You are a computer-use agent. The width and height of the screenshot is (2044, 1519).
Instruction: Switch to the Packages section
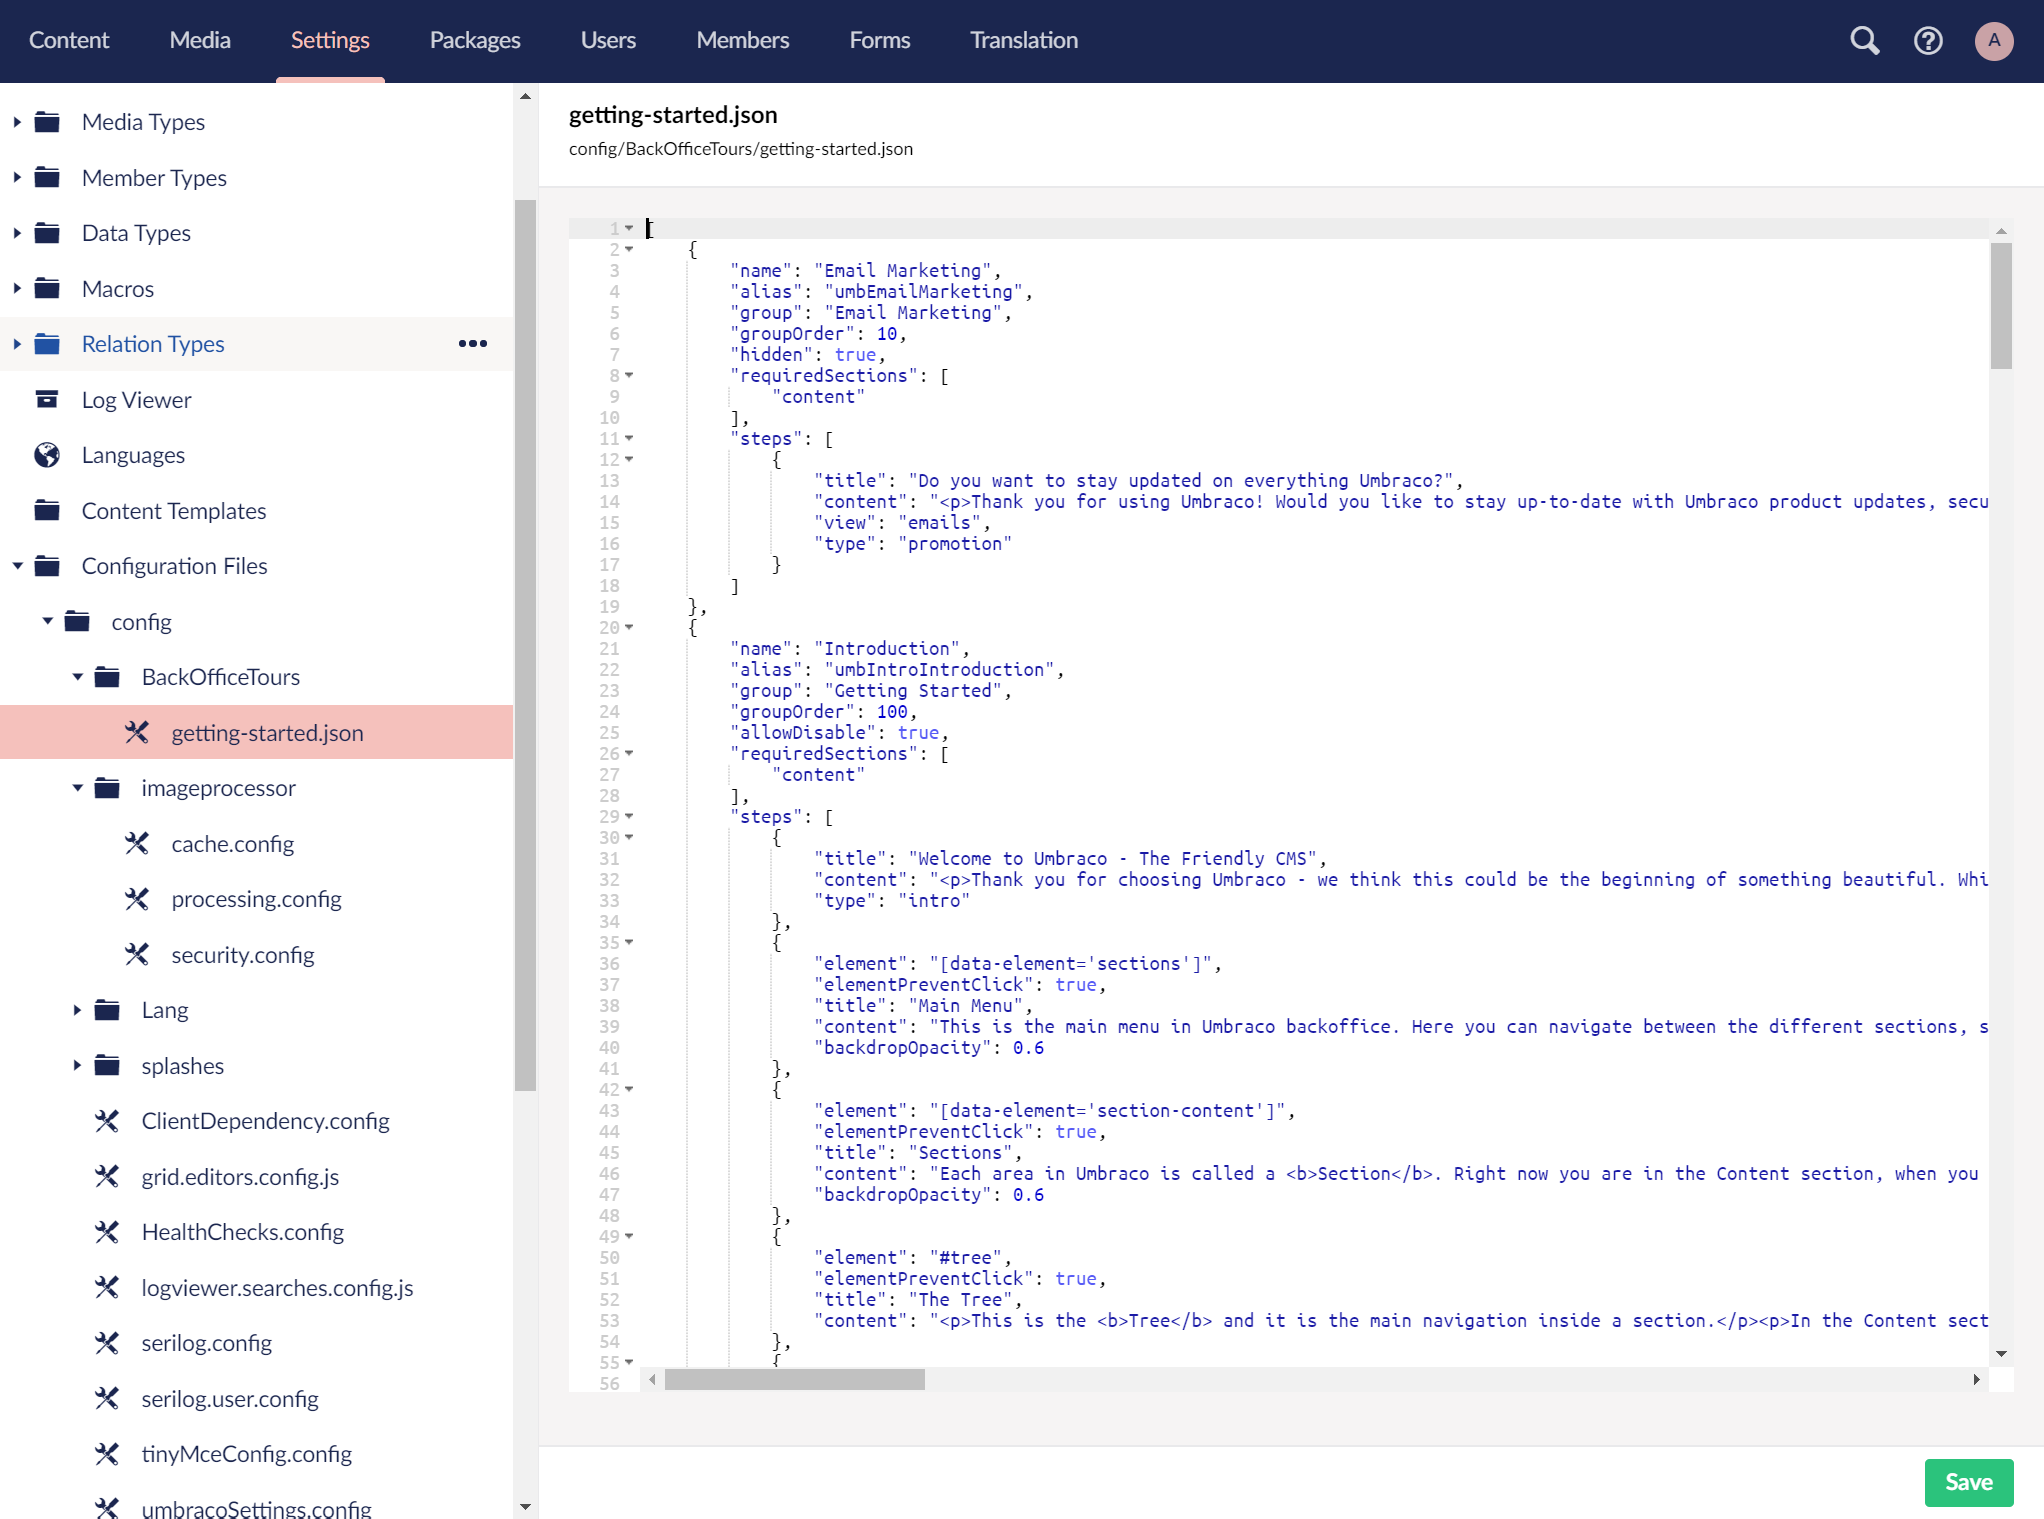tap(475, 41)
